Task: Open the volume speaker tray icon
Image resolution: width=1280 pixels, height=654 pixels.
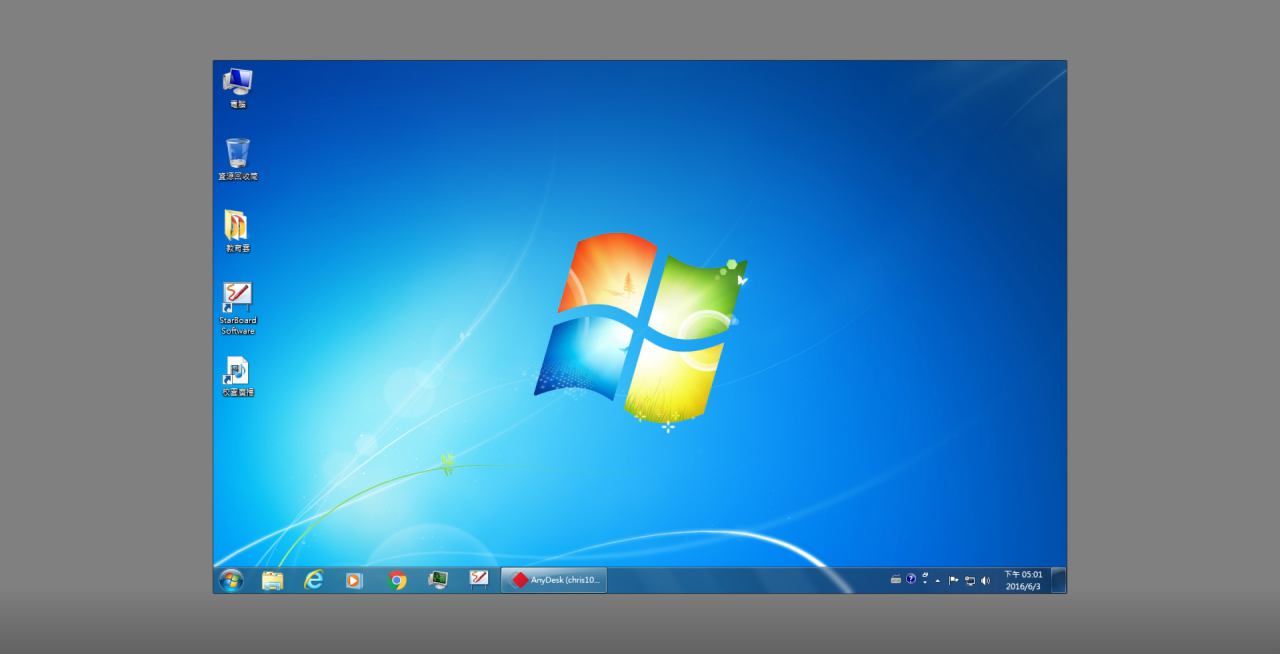Action: [985, 580]
